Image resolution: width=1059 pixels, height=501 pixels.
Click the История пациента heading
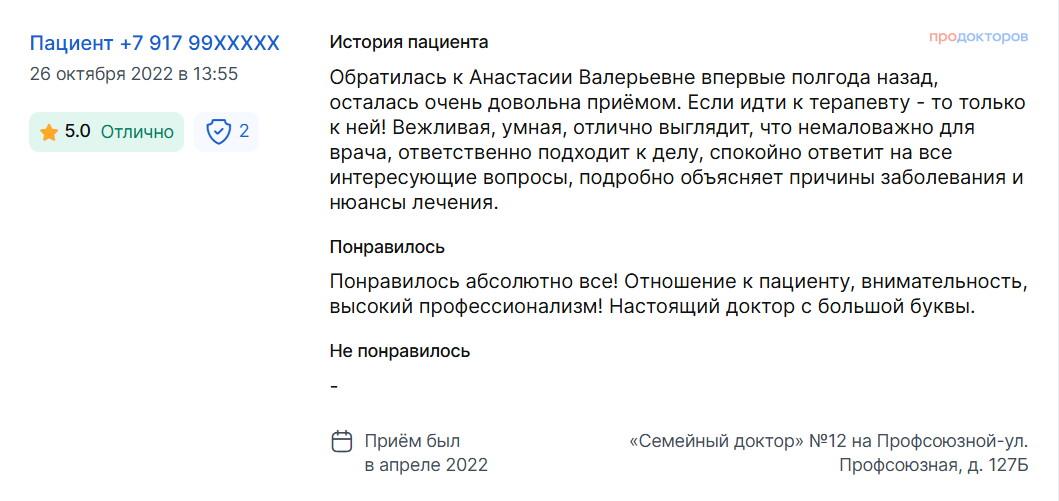tap(409, 43)
